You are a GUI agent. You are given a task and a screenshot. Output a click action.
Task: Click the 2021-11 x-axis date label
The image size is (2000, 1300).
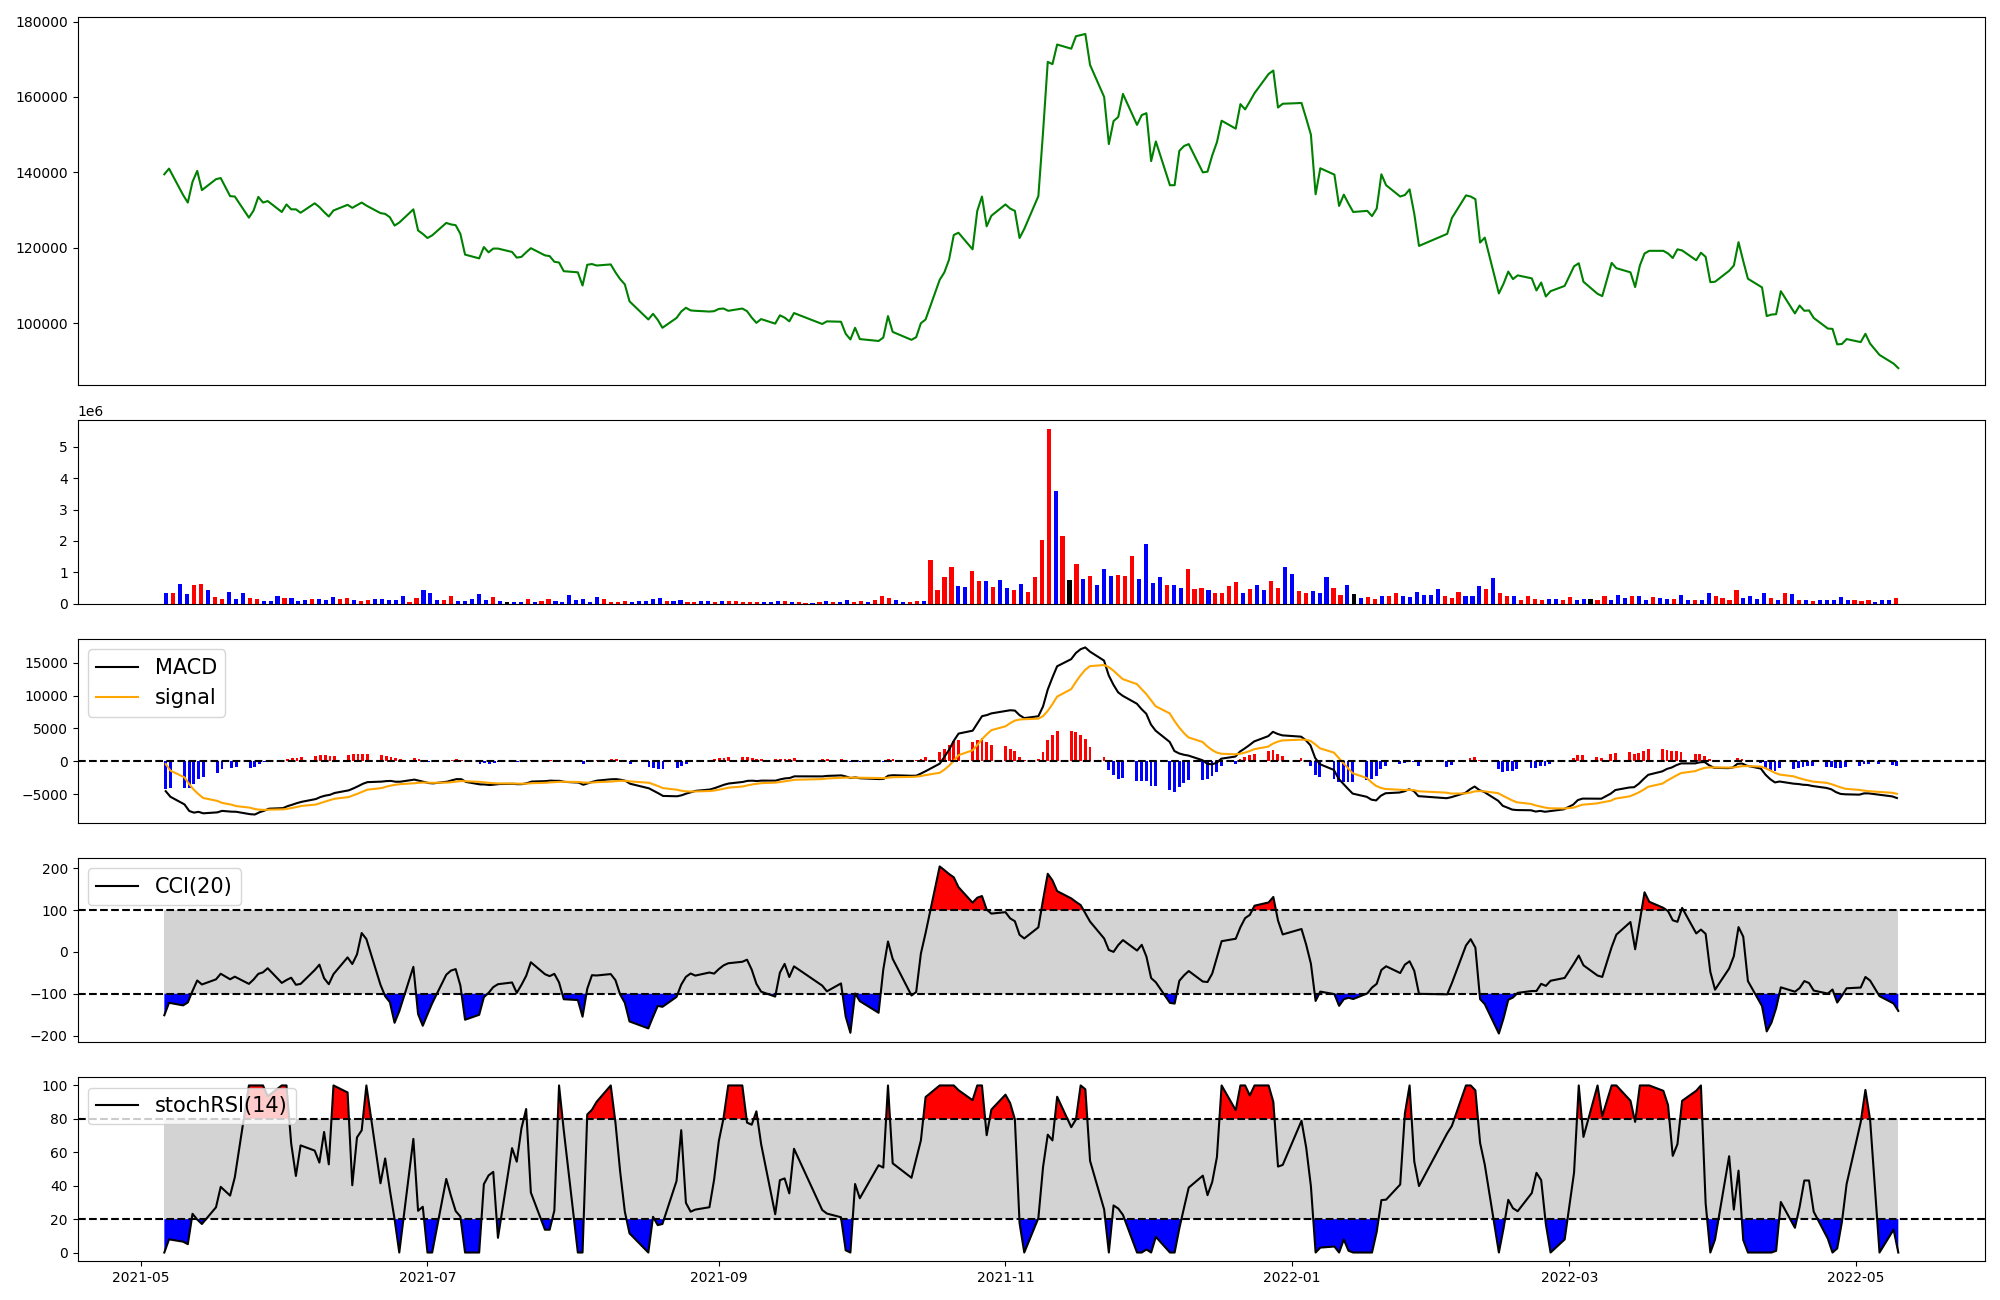point(1006,1277)
